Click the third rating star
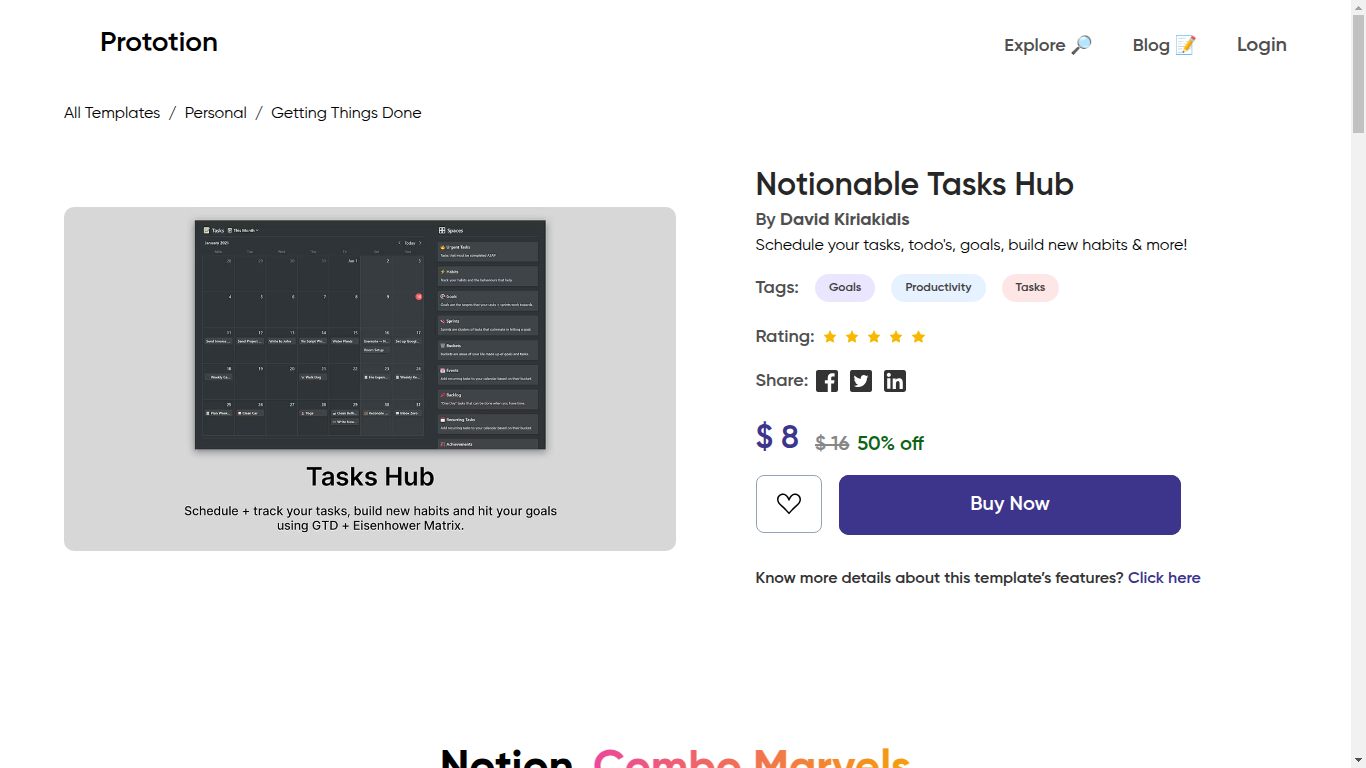The image size is (1366, 768). [874, 337]
